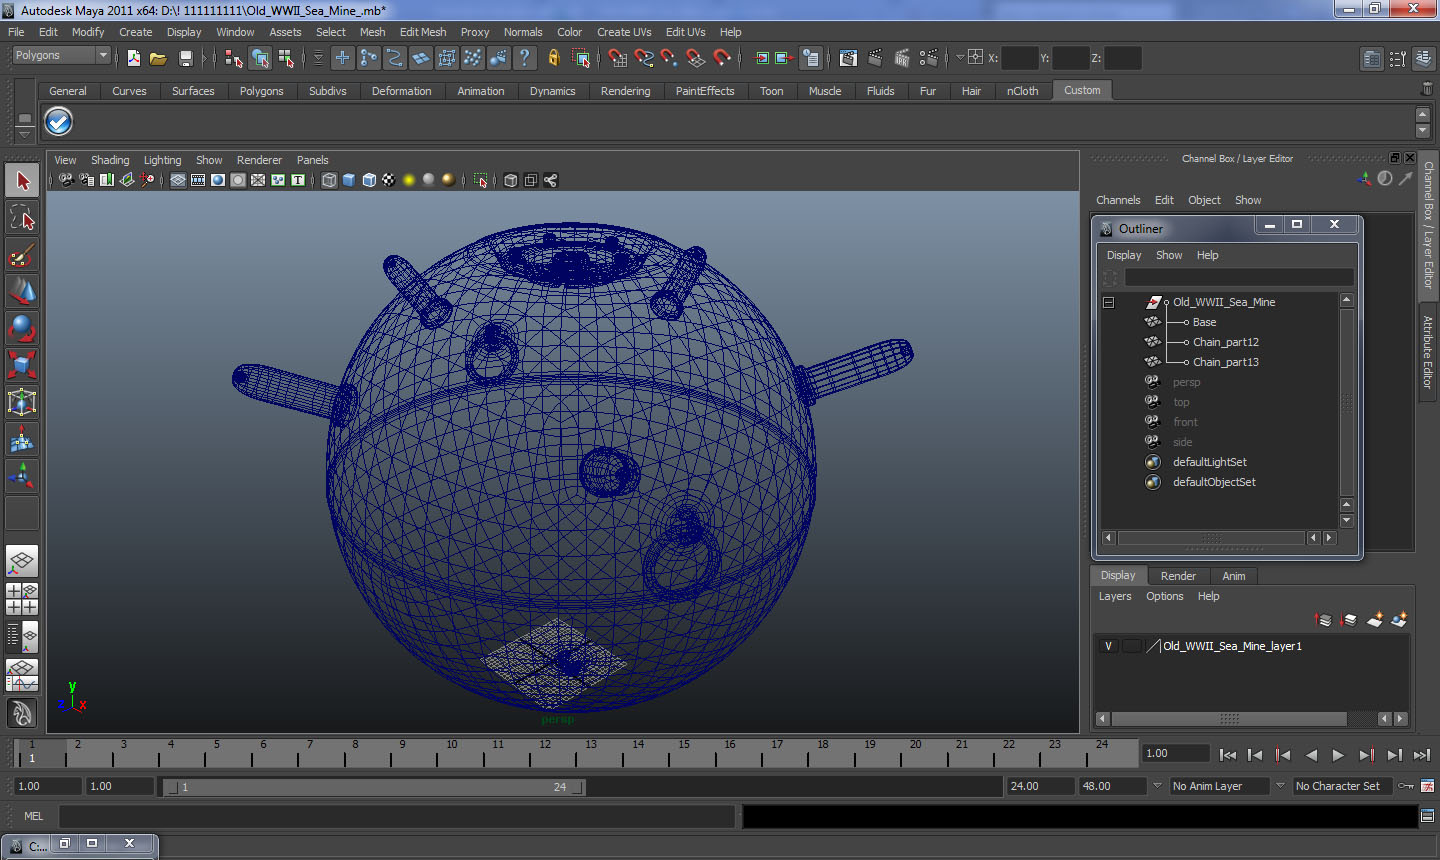Click the current frame field showing 1.00
The height and width of the screenshot is (860, 1440).
click(1175, 753)
